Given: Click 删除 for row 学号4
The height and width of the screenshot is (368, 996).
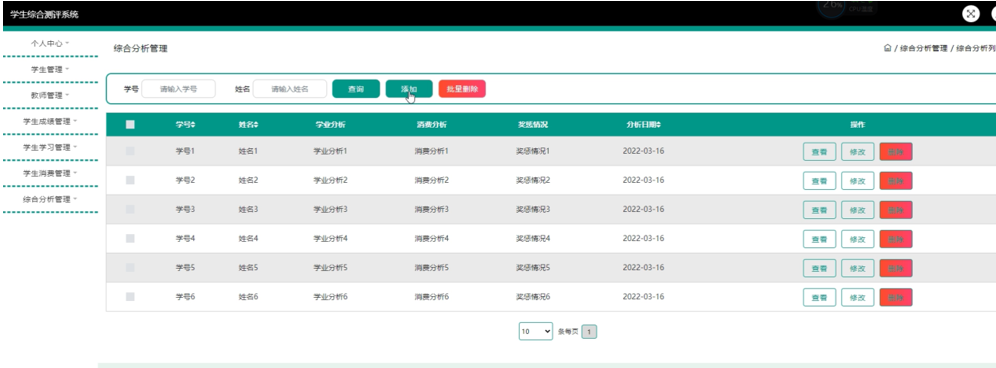Looking at the screenshot, I should tap(896, 239).
